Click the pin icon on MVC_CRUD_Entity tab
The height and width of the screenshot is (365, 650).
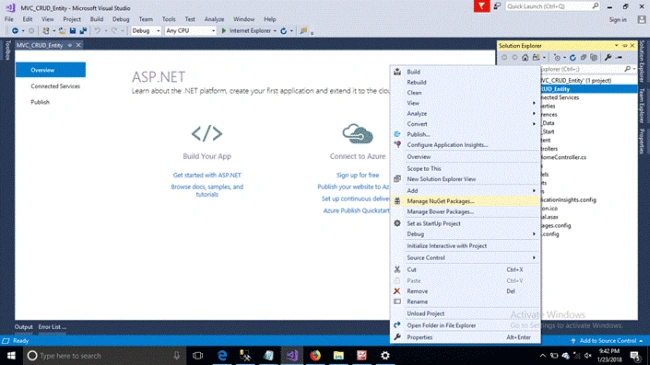(70, 45)
